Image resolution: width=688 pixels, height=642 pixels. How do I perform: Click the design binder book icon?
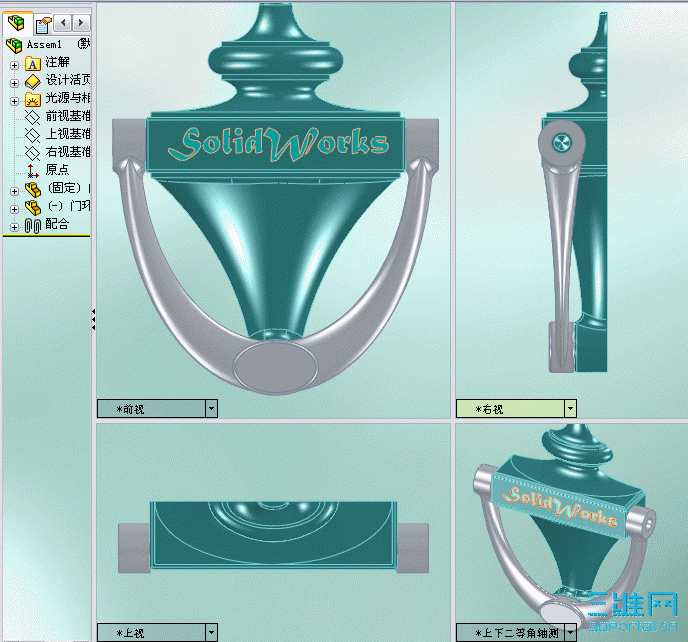(x=33, y=82)
